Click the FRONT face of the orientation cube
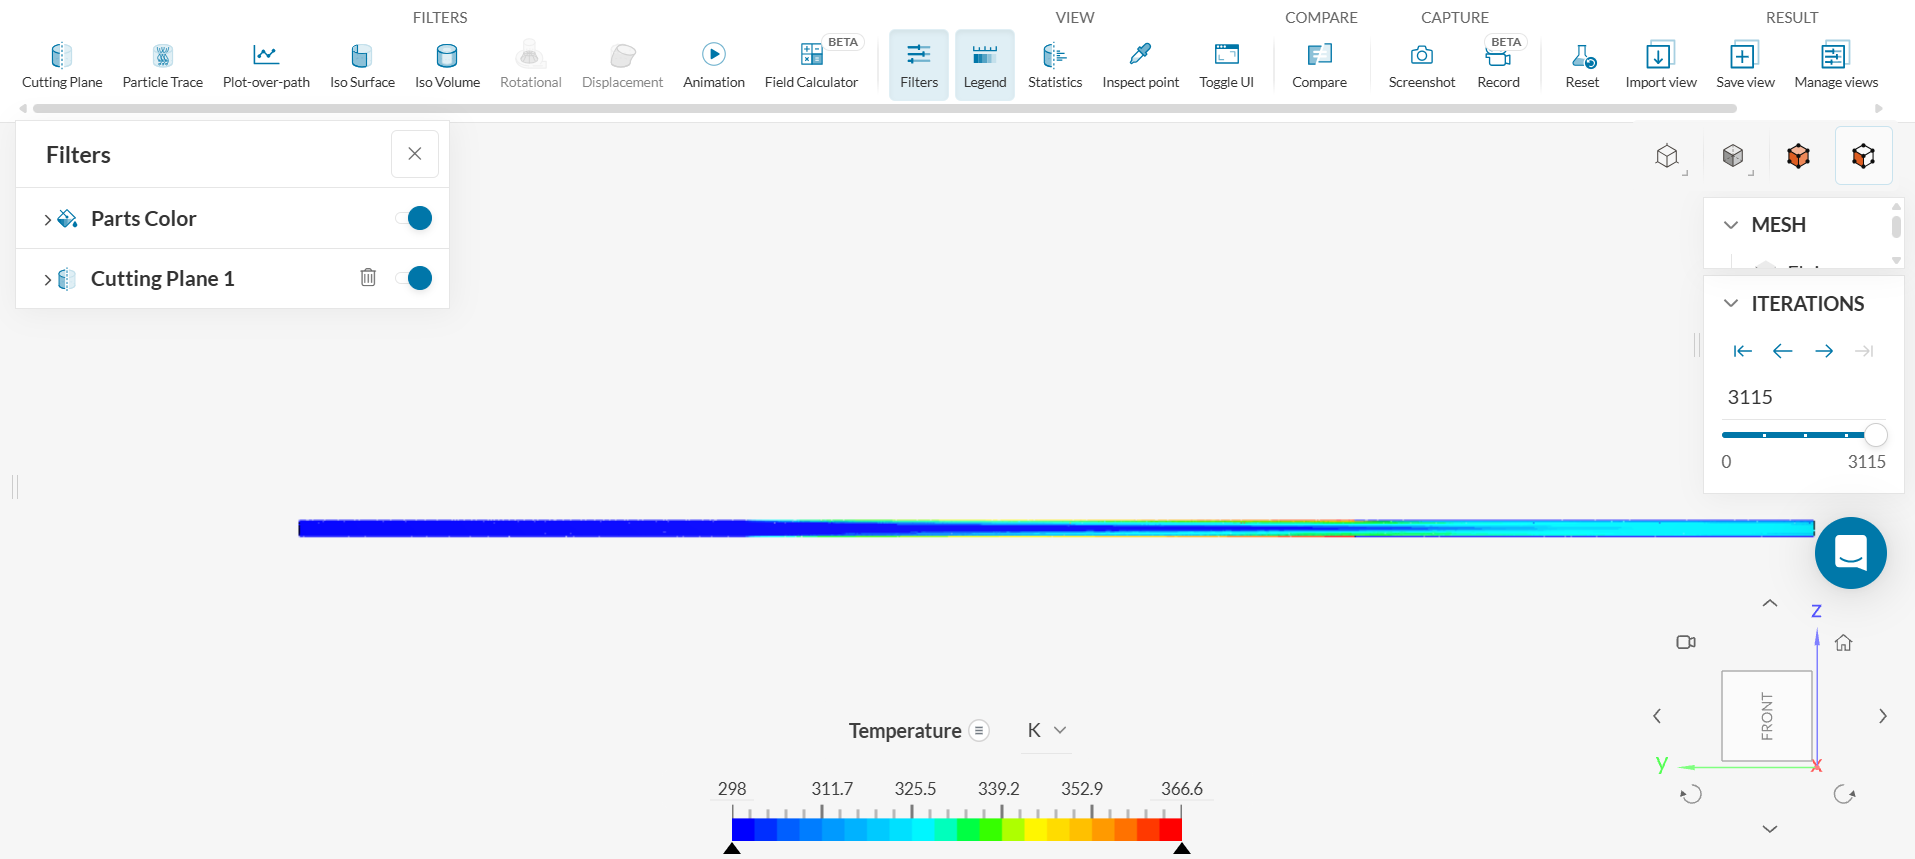This screenshot has height=859, width=1915. (x=1767, y=716)
